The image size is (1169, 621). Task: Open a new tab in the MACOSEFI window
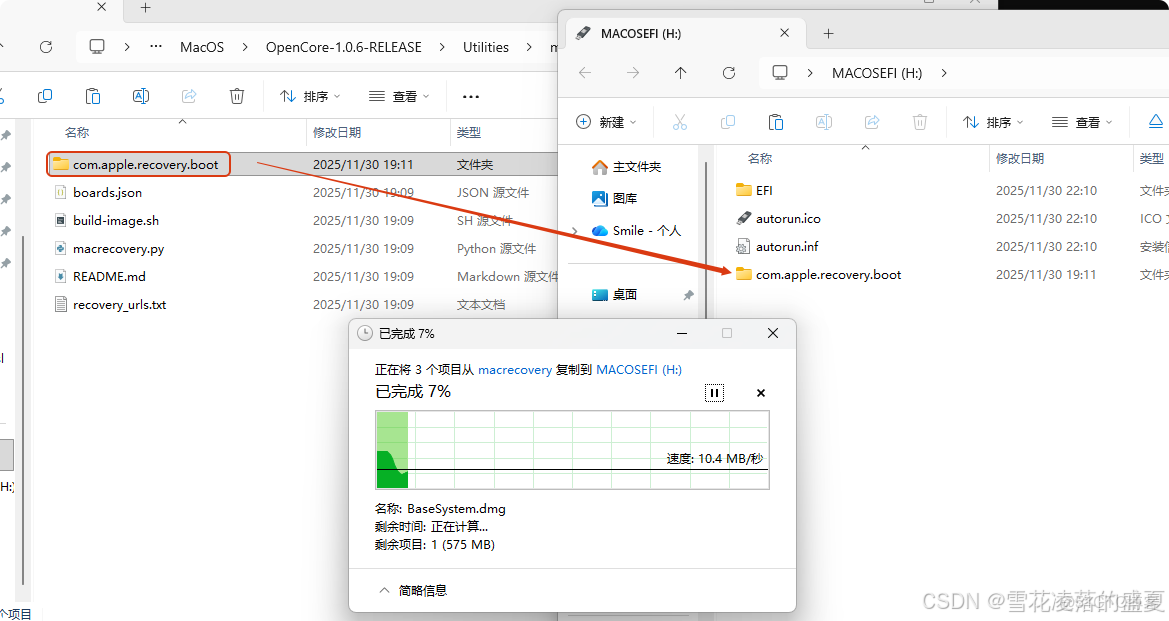pos(828,33)
